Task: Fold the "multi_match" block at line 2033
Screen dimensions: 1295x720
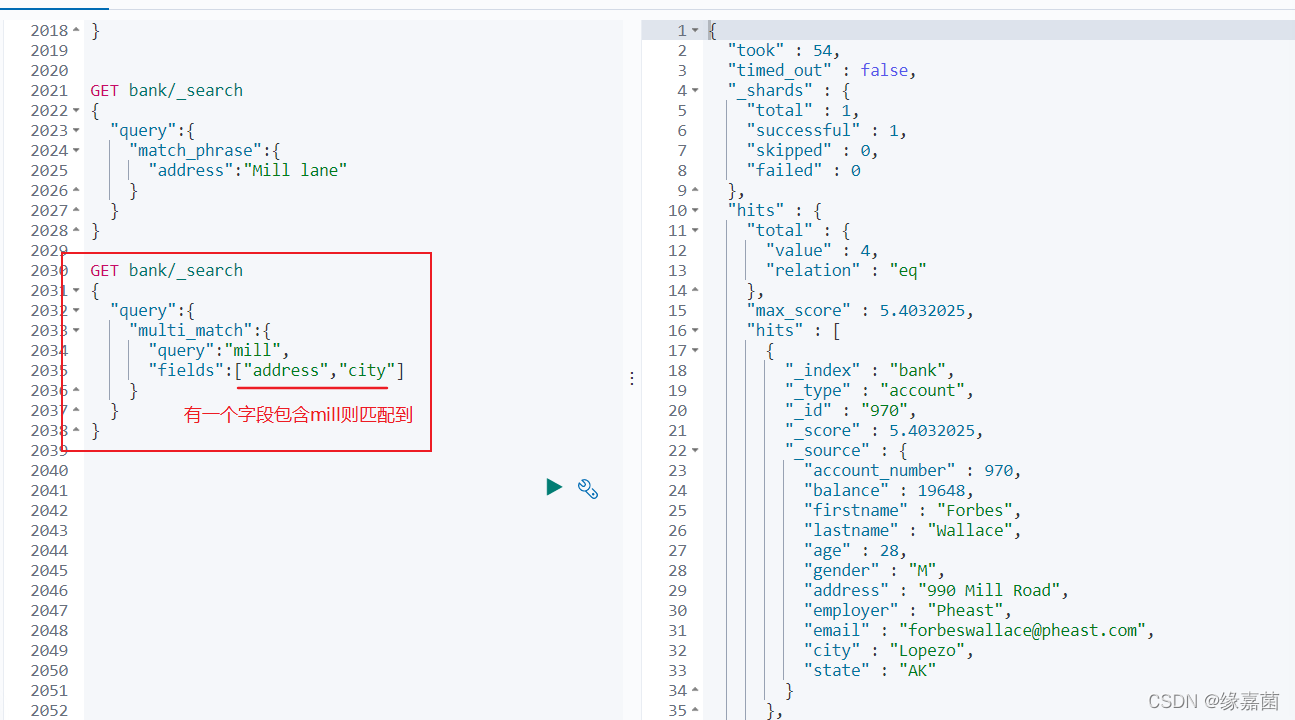Action: coord(77,330)
